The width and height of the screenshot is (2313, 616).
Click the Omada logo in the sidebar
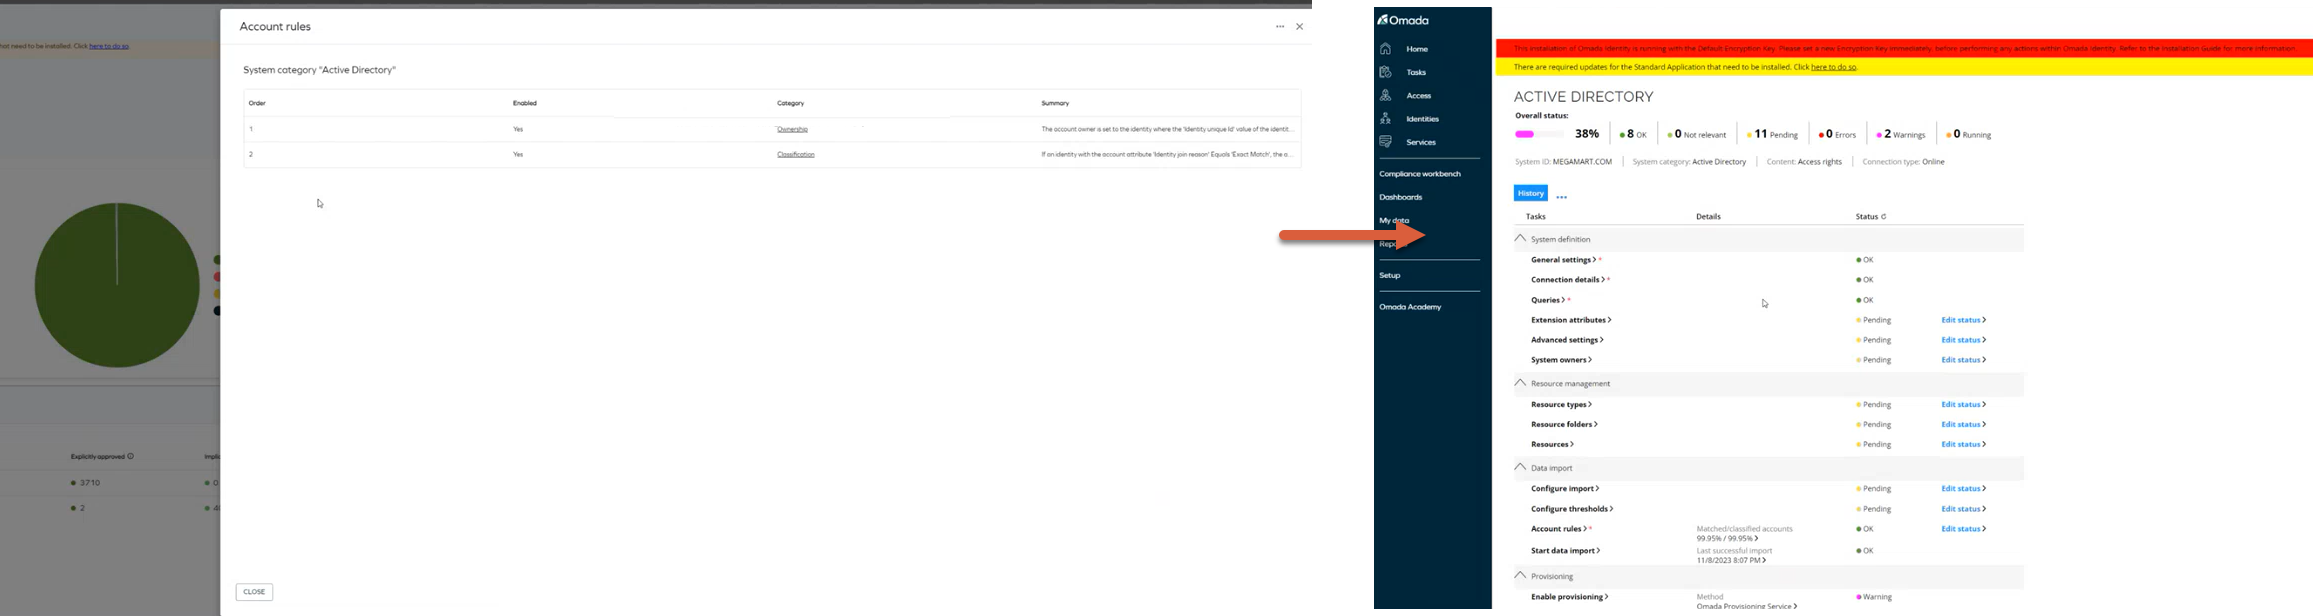(x=1403, y=20)
